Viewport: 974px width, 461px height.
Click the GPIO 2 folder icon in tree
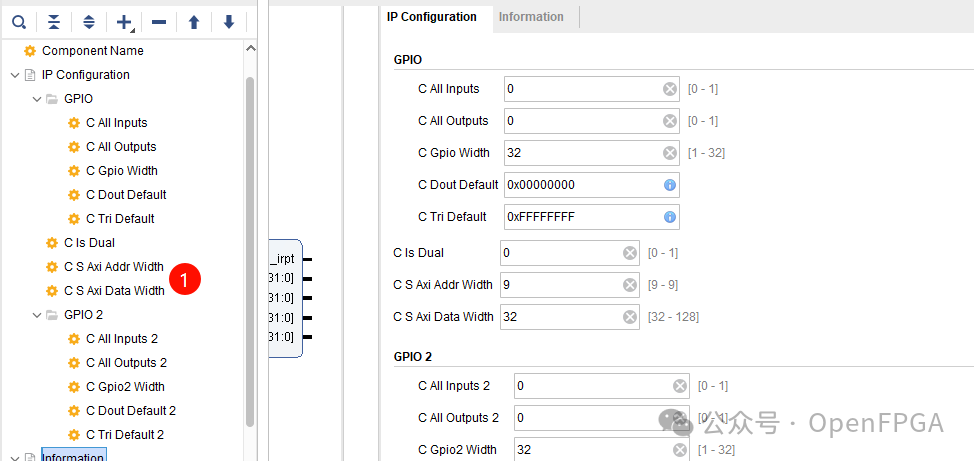click(52, 315)
